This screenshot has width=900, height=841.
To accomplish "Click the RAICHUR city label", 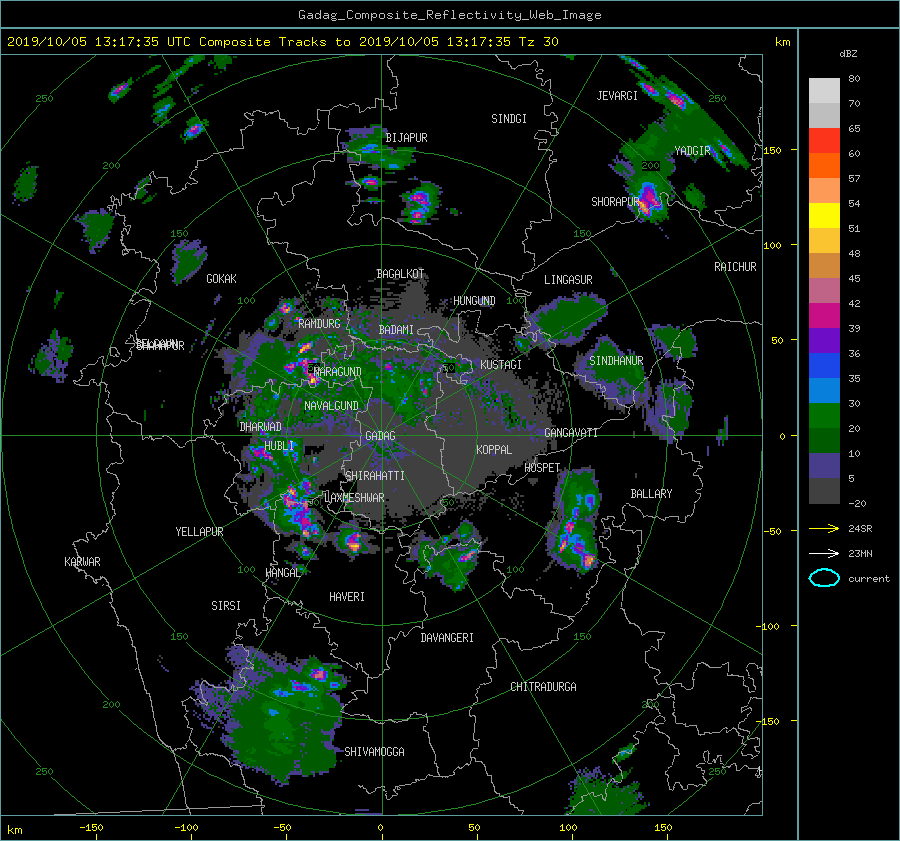I will click(735, 267).
